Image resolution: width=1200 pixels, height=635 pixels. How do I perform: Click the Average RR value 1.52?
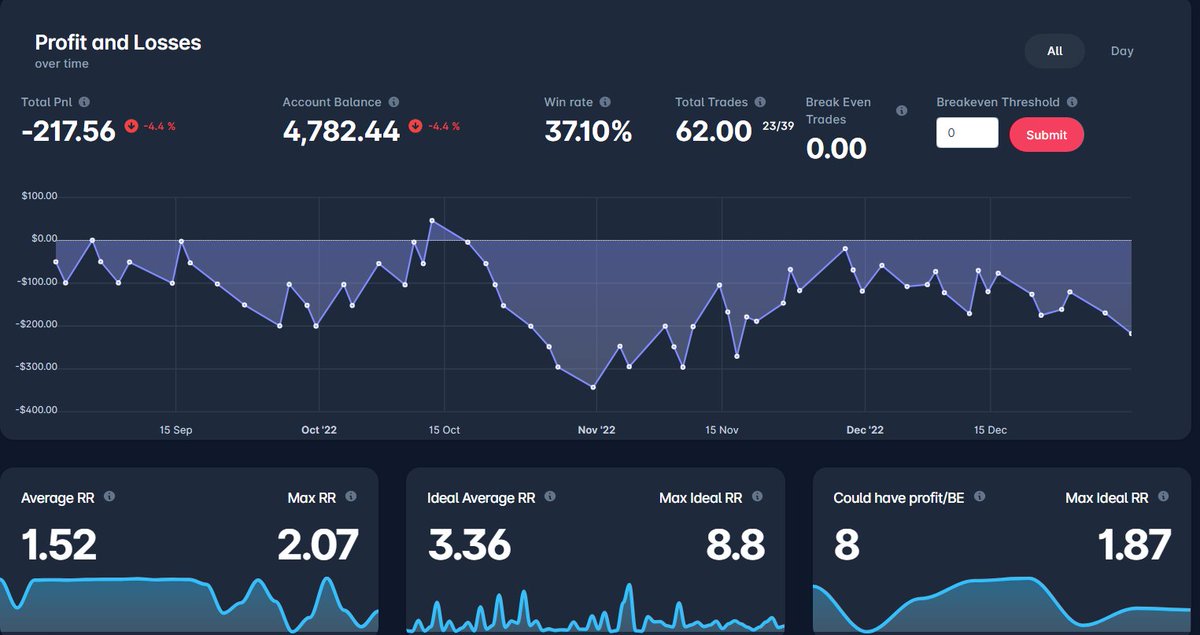[59, 545]
